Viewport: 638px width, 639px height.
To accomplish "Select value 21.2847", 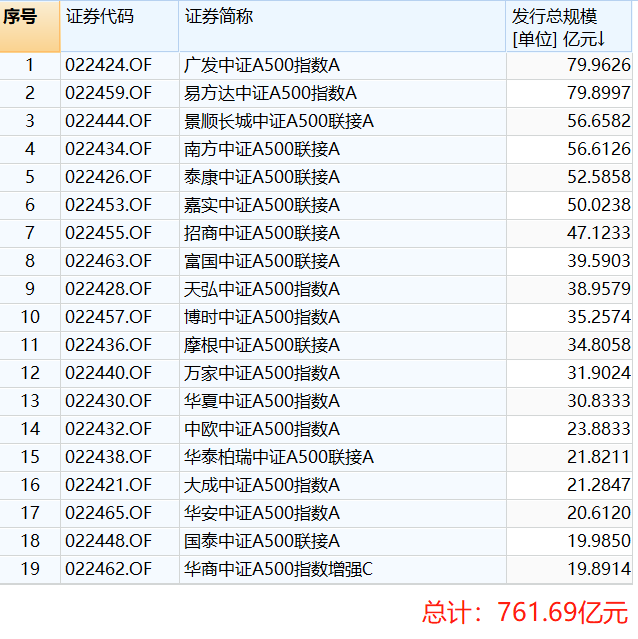I will point(569,485).
